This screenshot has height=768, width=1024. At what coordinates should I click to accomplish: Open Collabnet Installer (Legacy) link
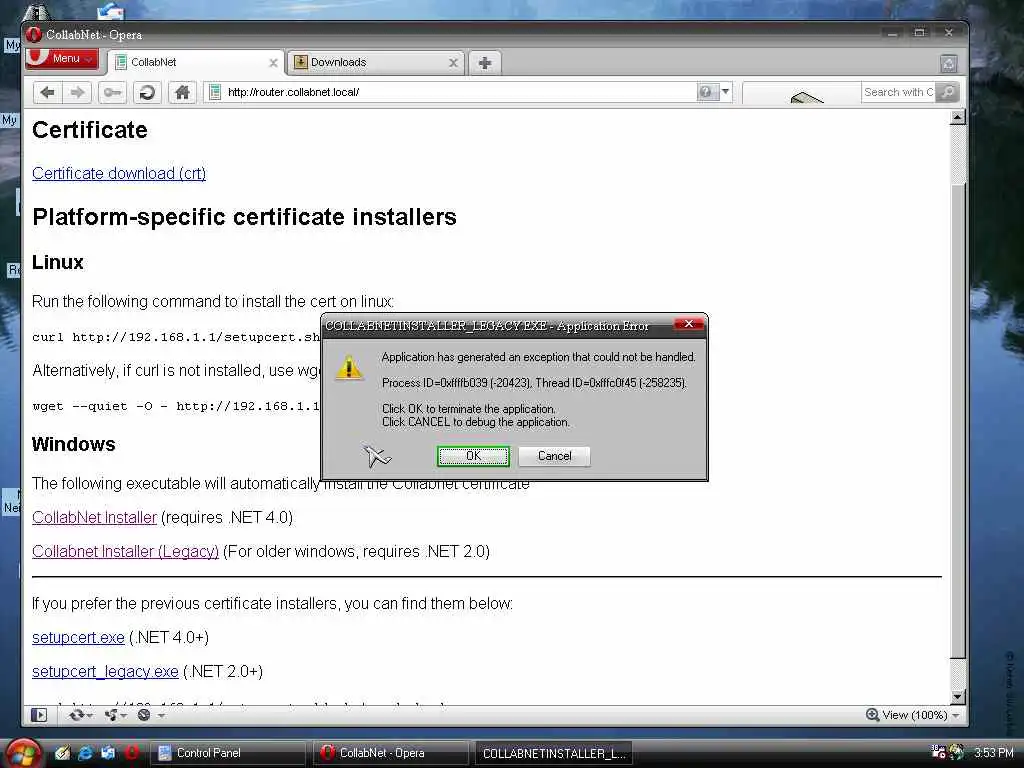pyautogui.click(x=125, y=551)
